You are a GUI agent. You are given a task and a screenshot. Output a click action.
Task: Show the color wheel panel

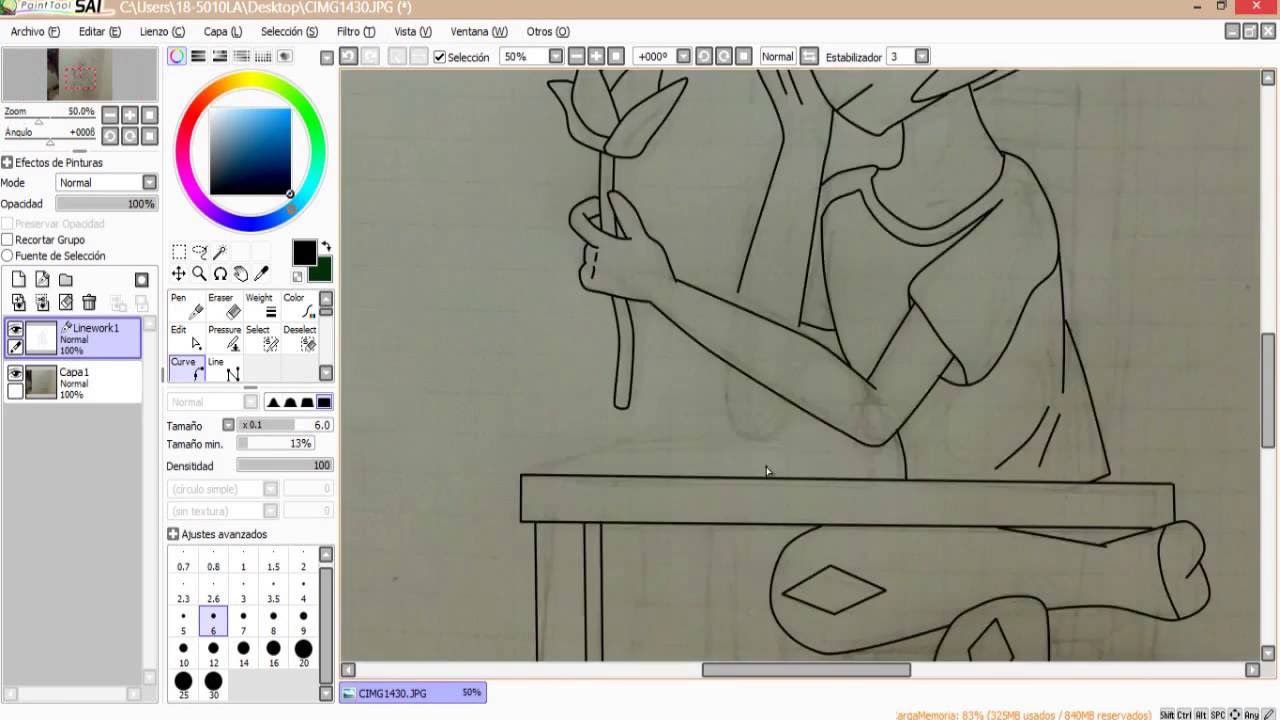[x=176, y=57]
